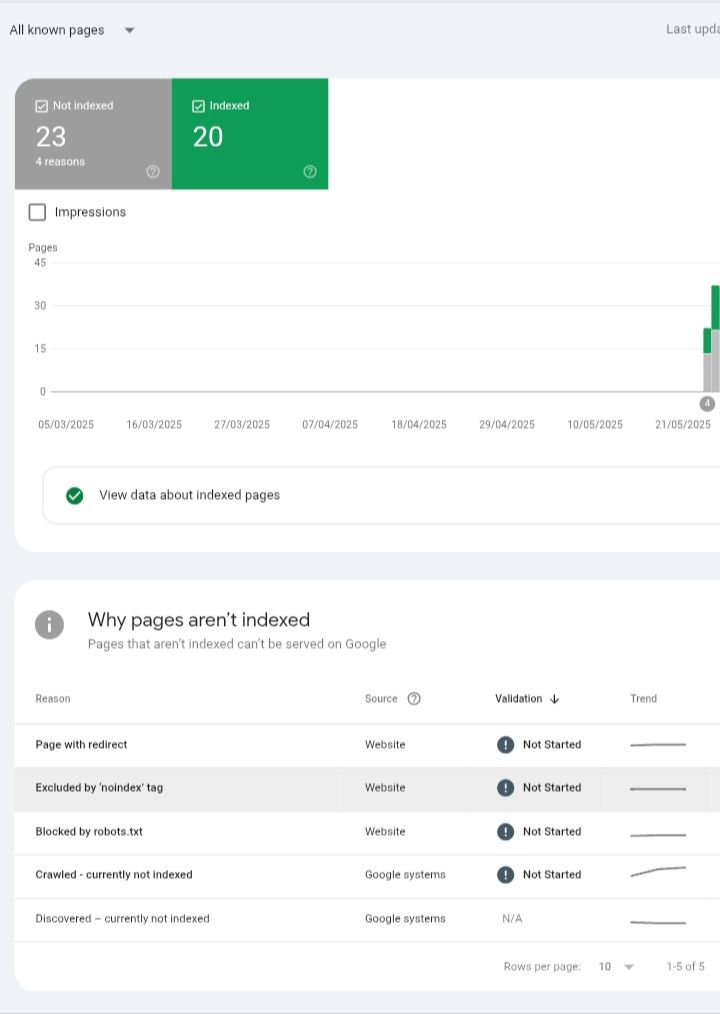Click the Source column header text
The image size is (720, 1014).
click(381, 698)
